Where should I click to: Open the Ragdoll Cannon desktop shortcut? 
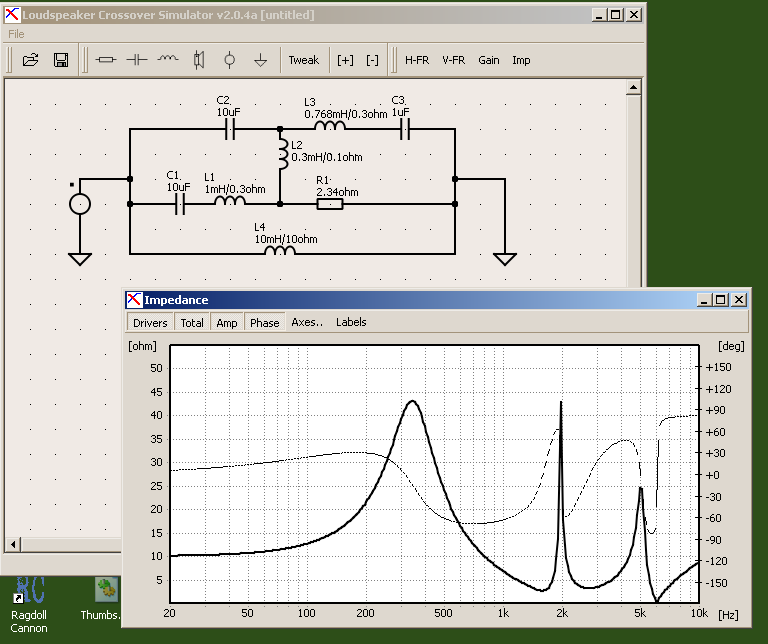pos(28,606)
